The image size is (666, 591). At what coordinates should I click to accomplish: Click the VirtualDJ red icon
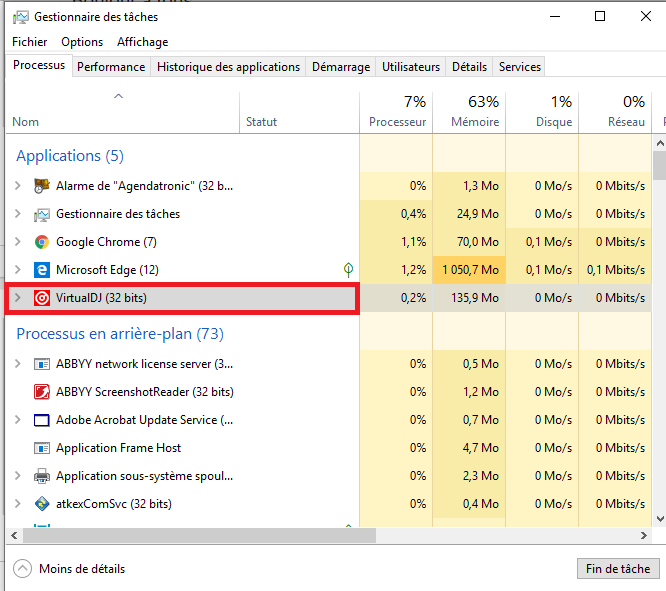42,298
